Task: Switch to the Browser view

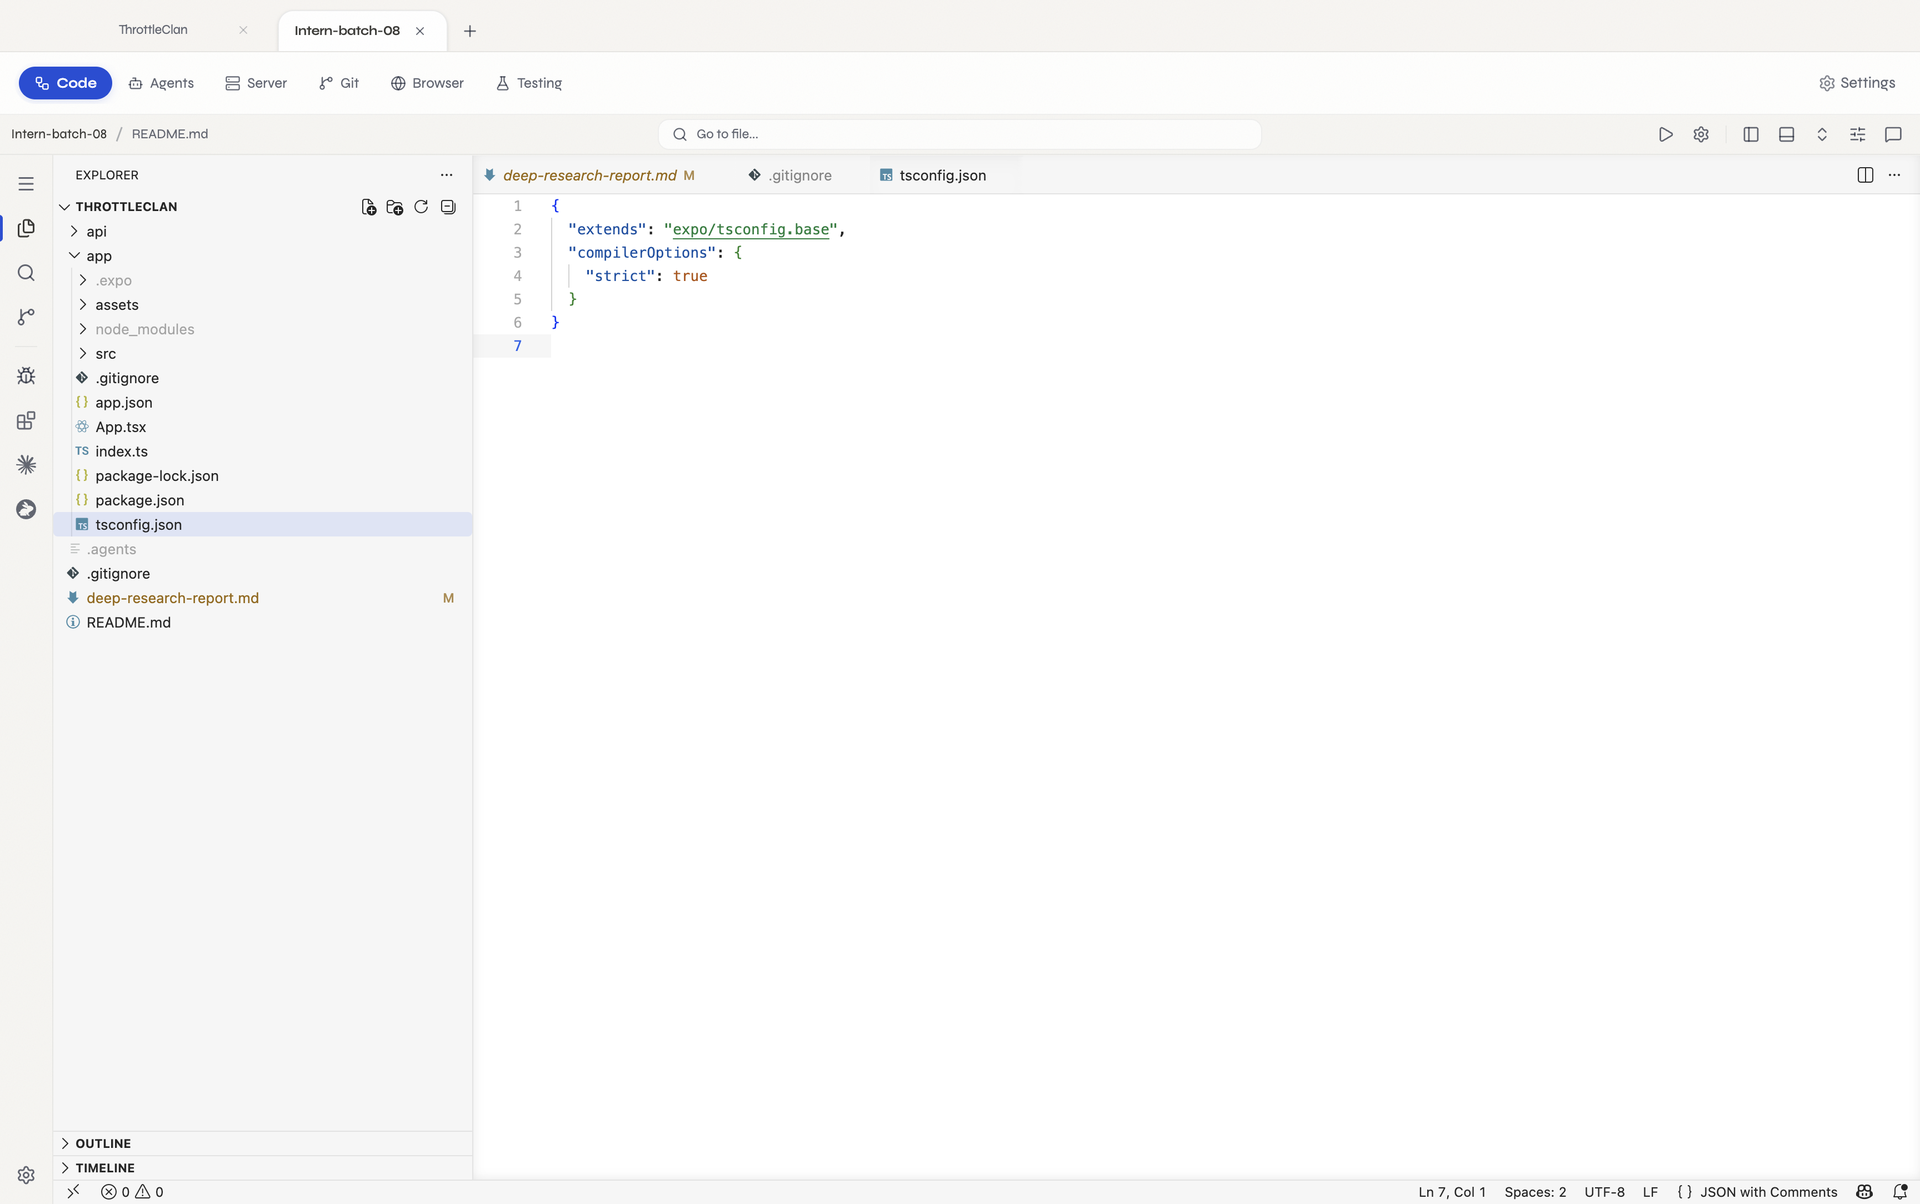Action: (x=427, y=83)
